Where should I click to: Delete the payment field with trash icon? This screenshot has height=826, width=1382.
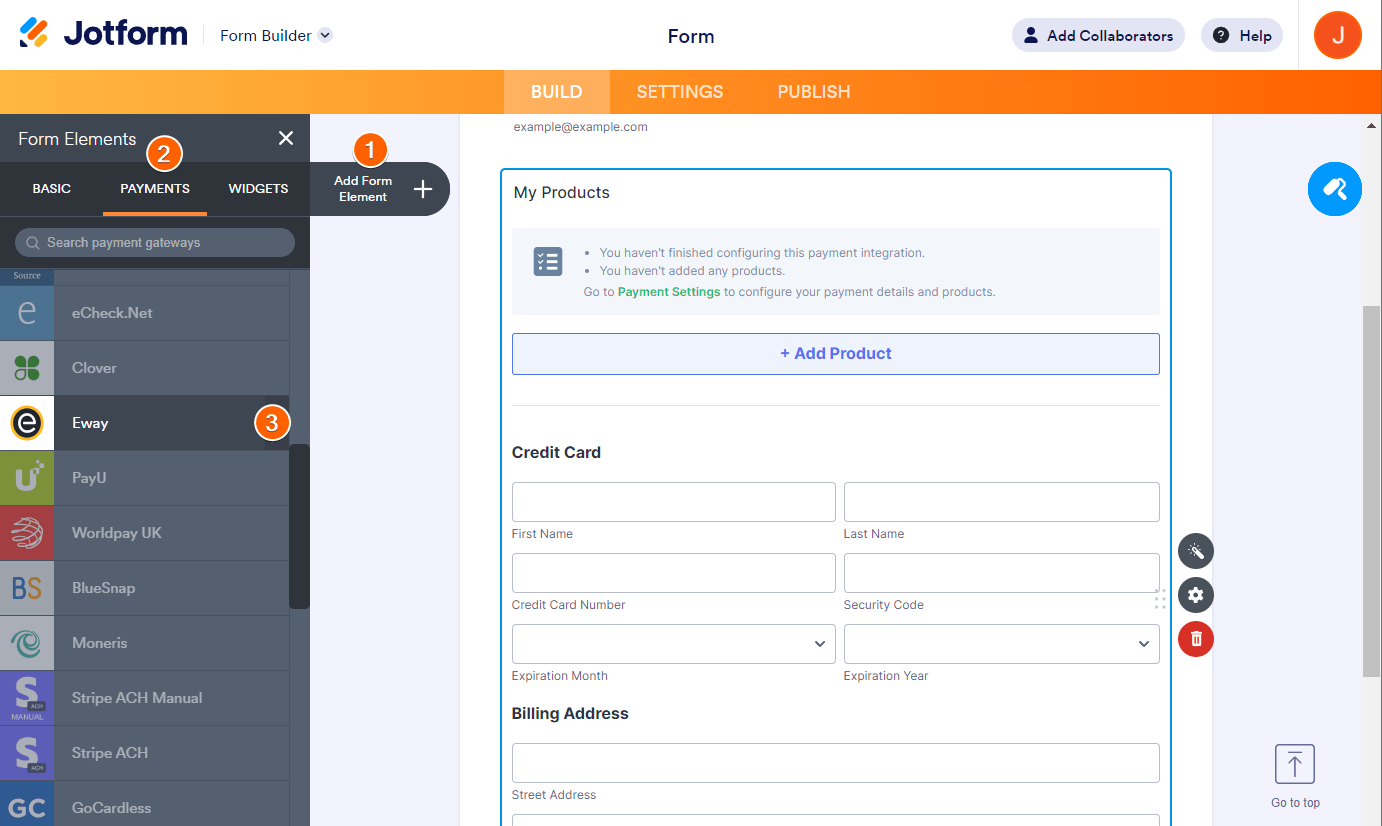point(1196,639)
